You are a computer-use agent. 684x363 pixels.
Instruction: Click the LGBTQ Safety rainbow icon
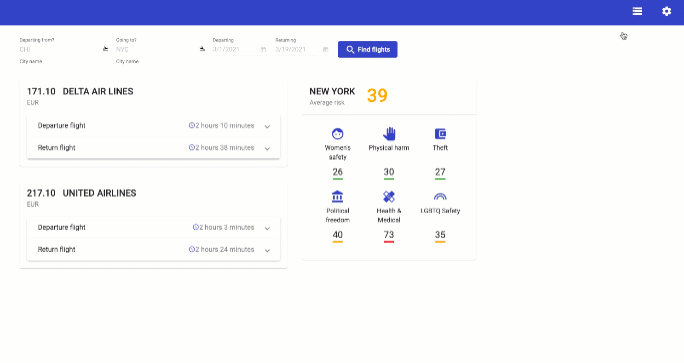coord(440,197)
